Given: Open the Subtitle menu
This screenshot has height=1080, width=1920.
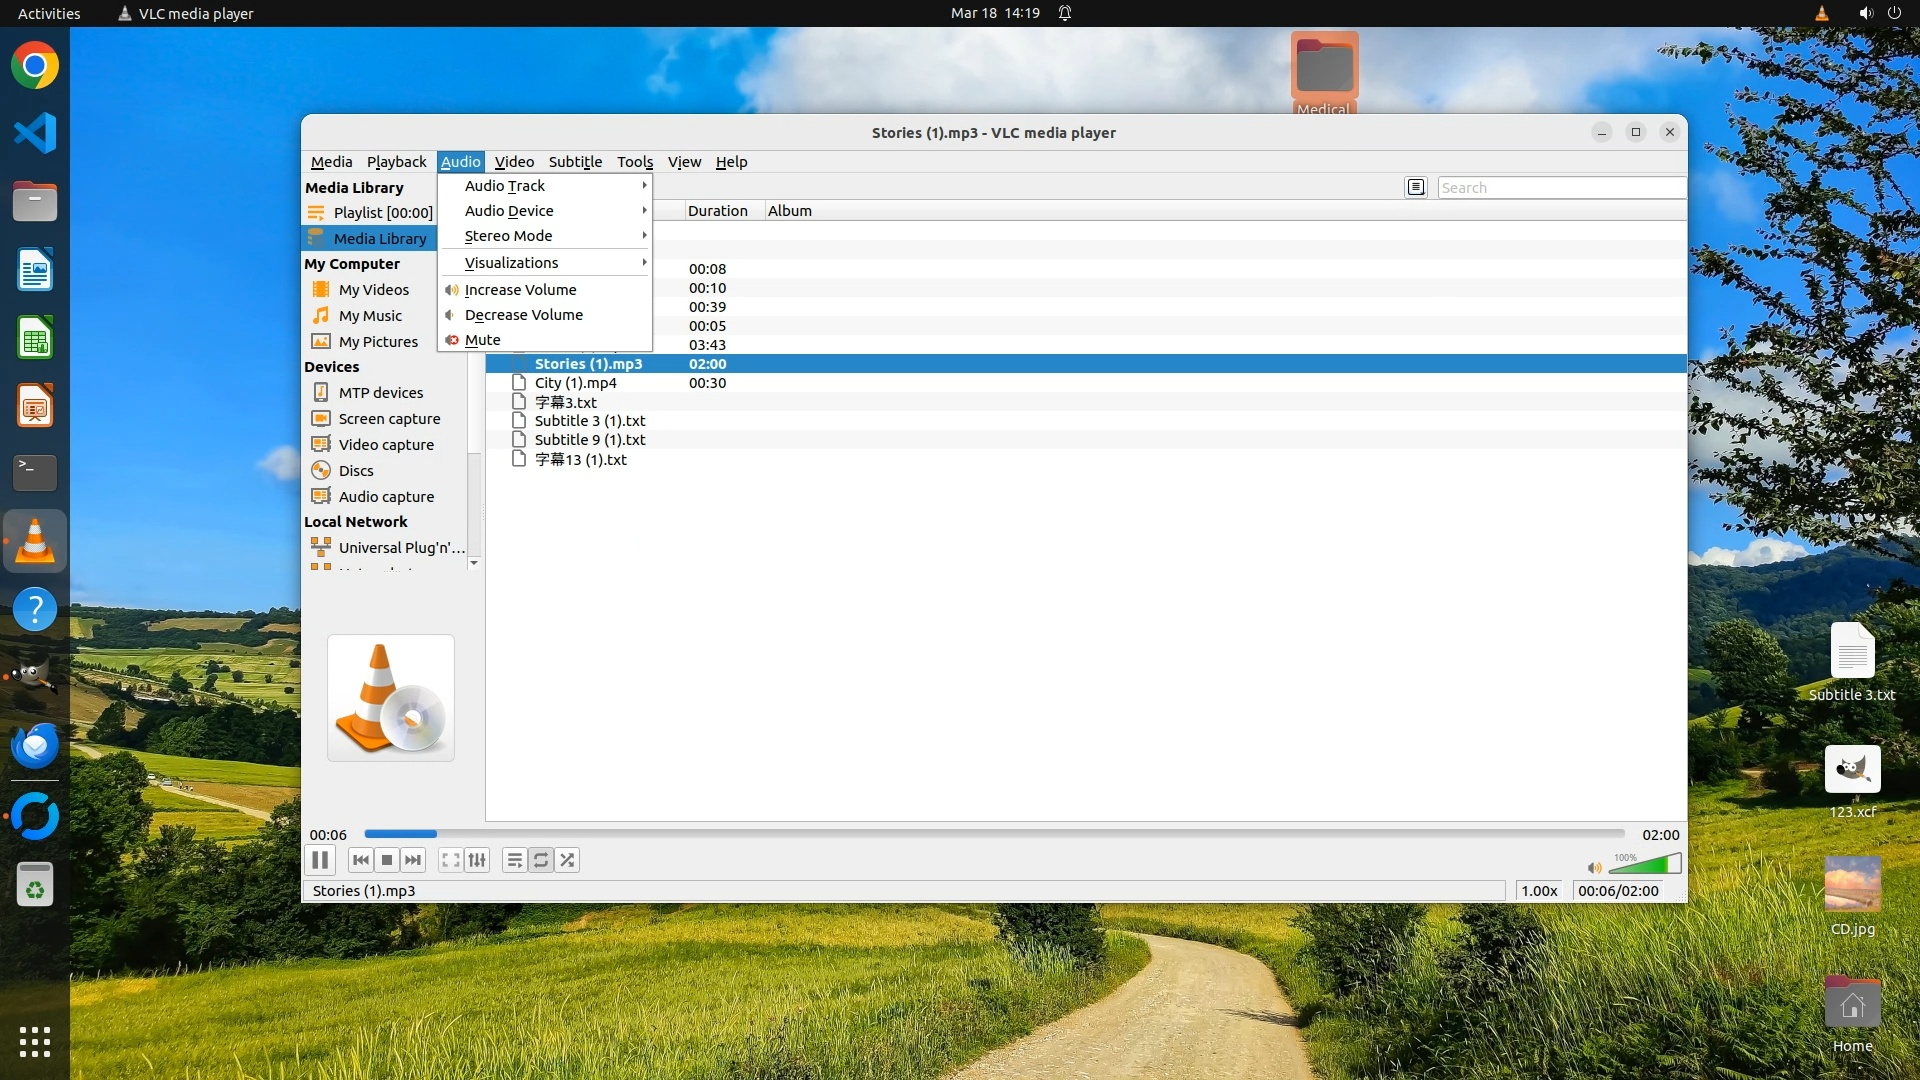Looking at the screenshot, I should tap(575, 162).
